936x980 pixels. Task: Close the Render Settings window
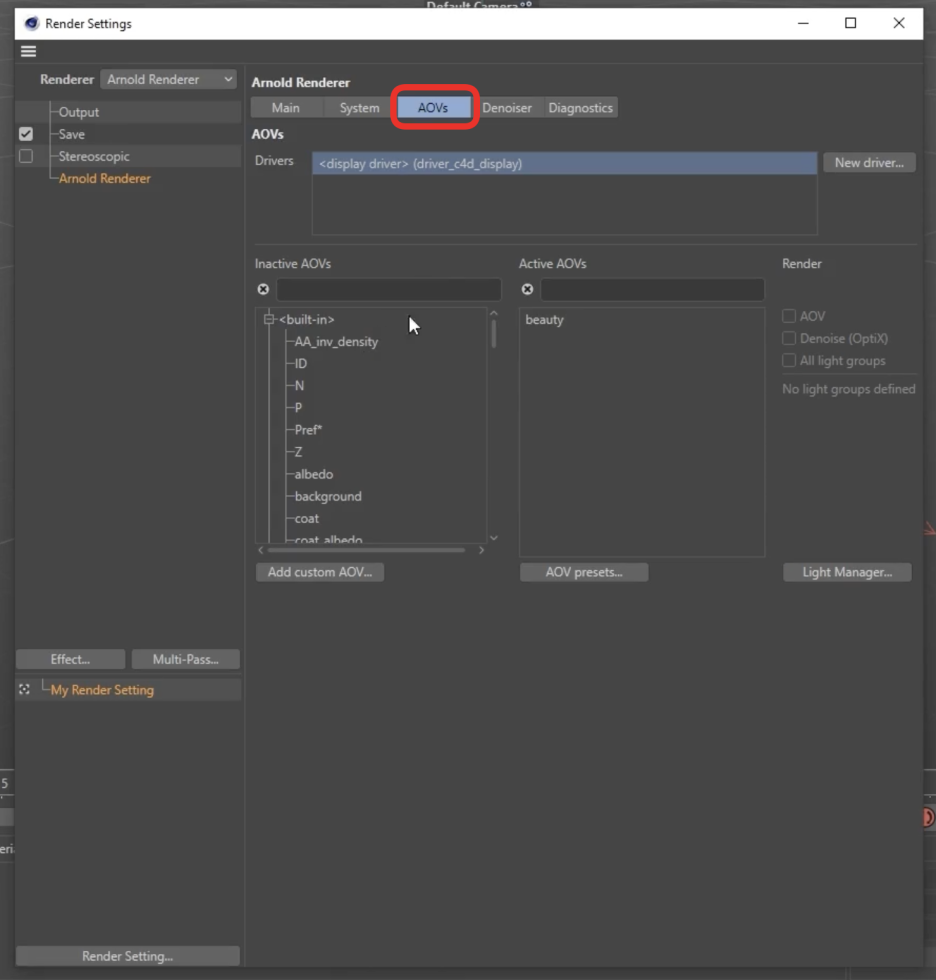click(899, 23)
